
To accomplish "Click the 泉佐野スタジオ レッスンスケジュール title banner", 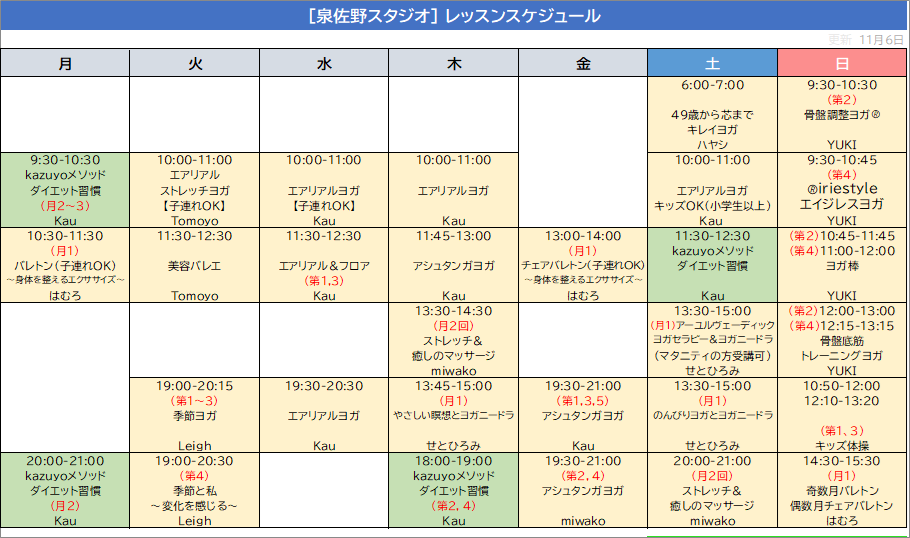I will tap(454, 16).
